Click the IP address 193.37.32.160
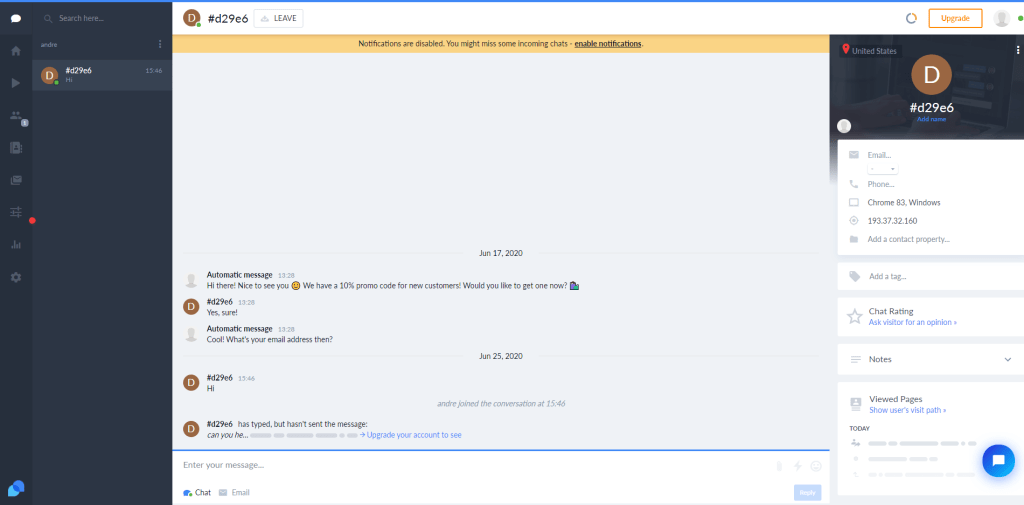Screen dimensions: 1024x505 (892, 221)
